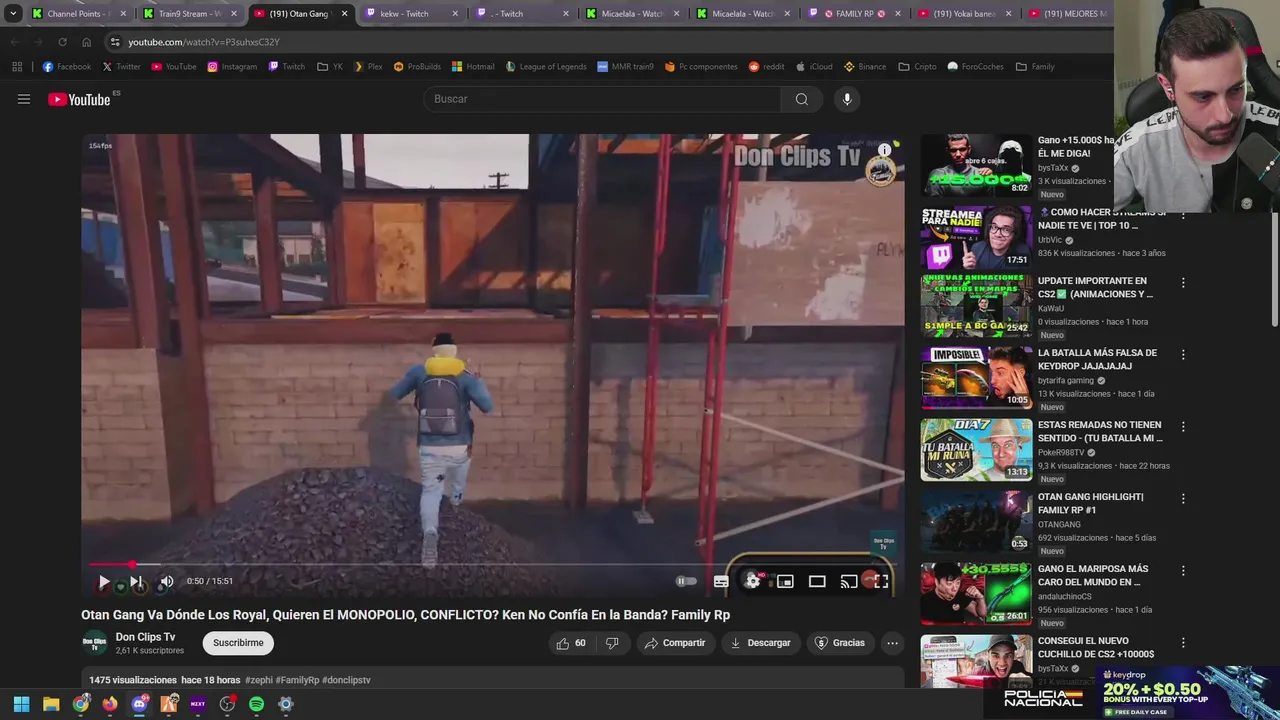The height and width of the screenshot is (720, 1280).
Task: Open Twitch bookmark
Action: pyautogui.click(x=286, y=67)
